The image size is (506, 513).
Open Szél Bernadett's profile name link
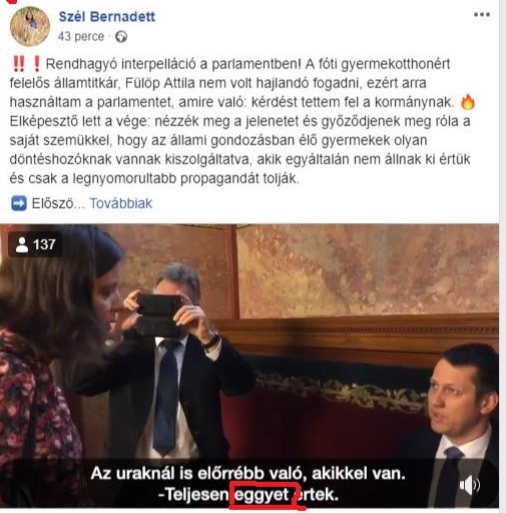click(107, 16)
